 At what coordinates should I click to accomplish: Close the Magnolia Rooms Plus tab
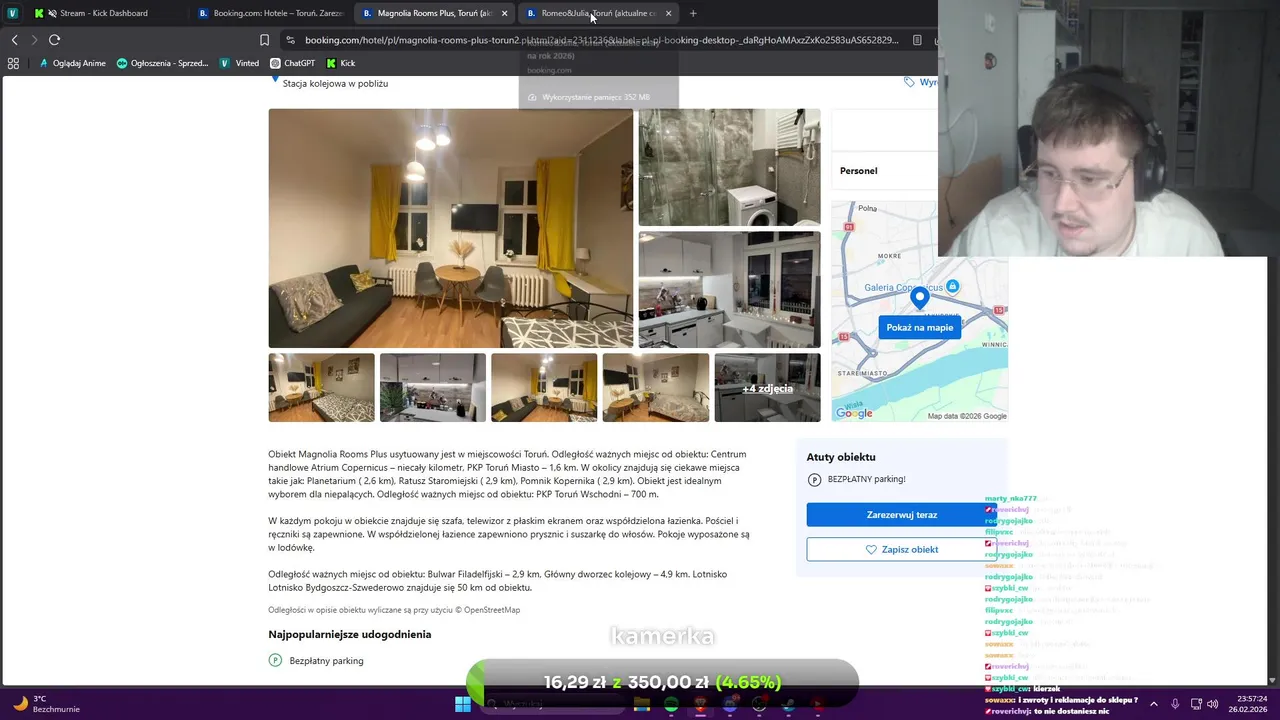[504, 13]
